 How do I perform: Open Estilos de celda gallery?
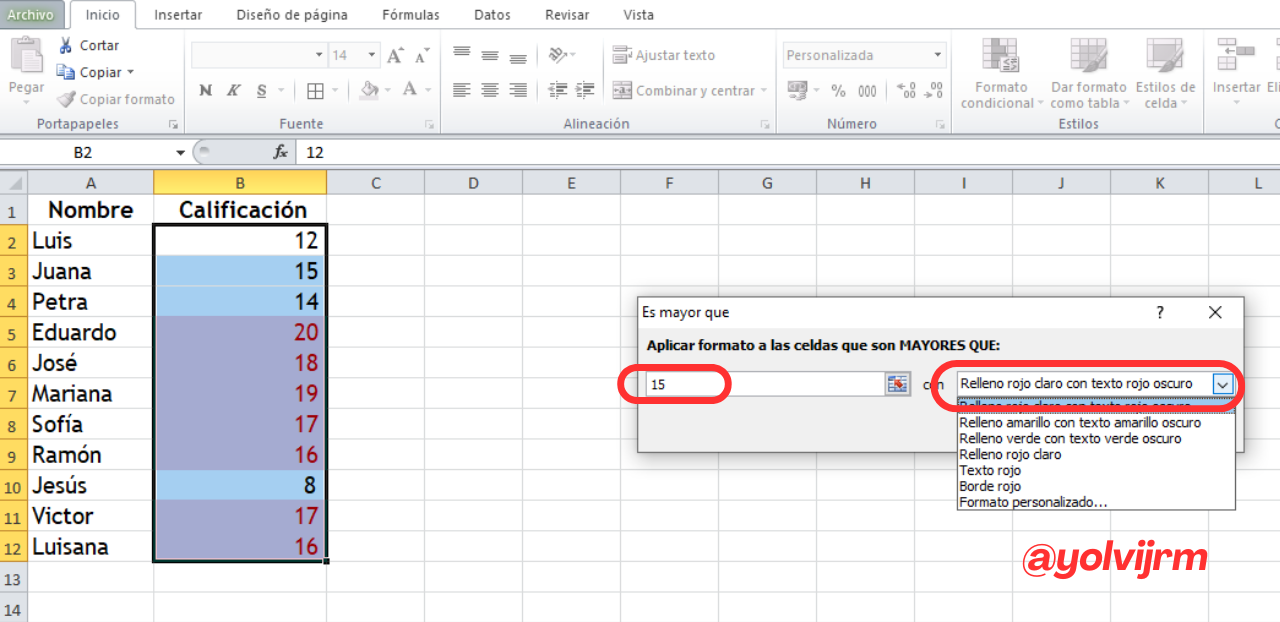pyautogui.click(x=1165, y=74)
